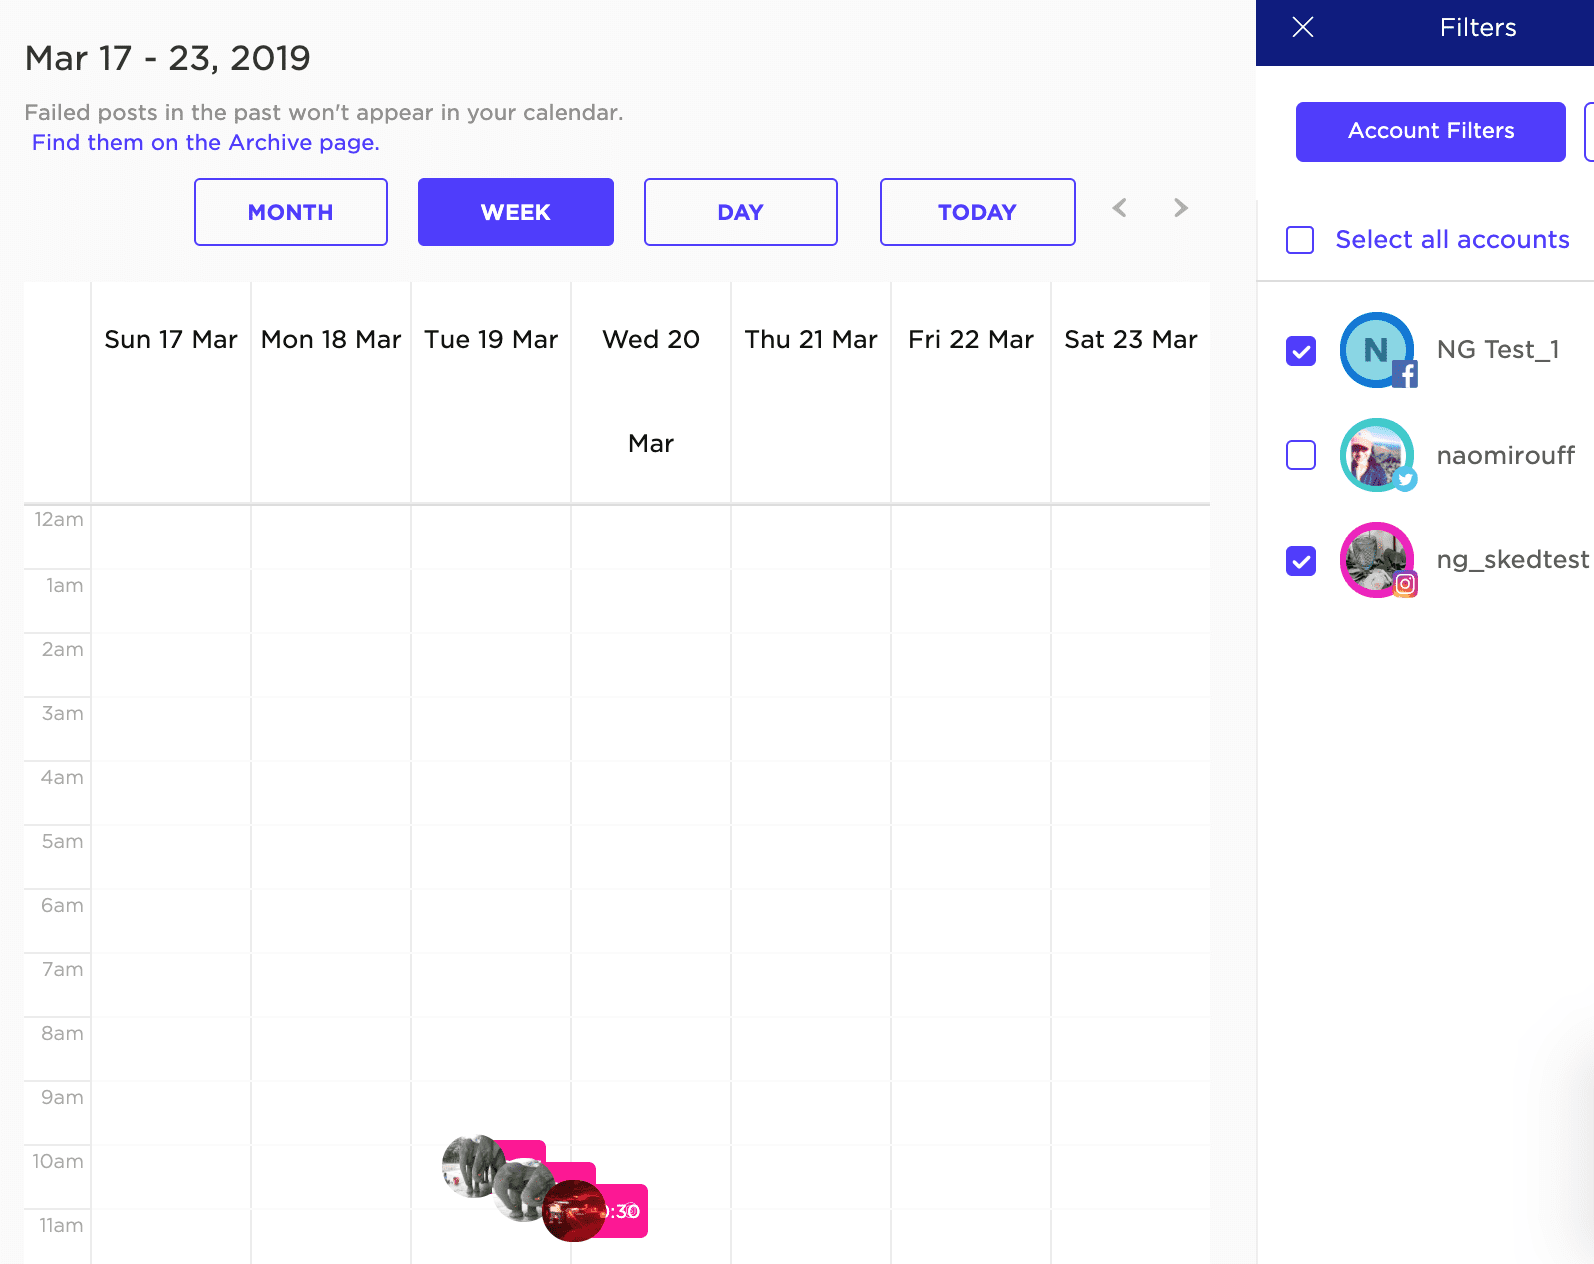Switch to DAY view
This screenshot has width=1594, height=1264.
click(741, 212)
